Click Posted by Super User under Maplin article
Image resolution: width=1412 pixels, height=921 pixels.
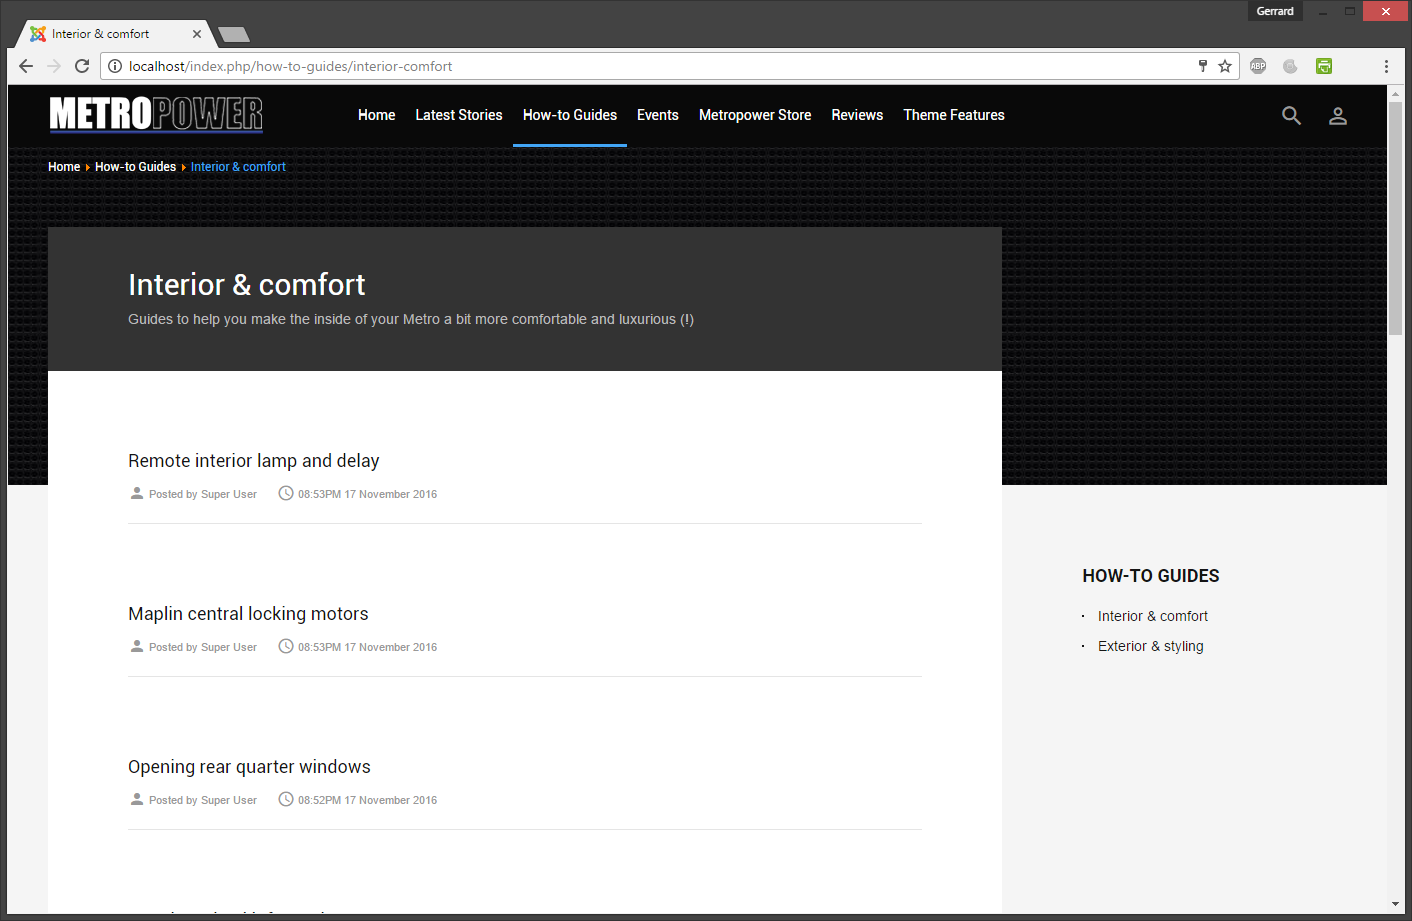click(x=203, y=647)
